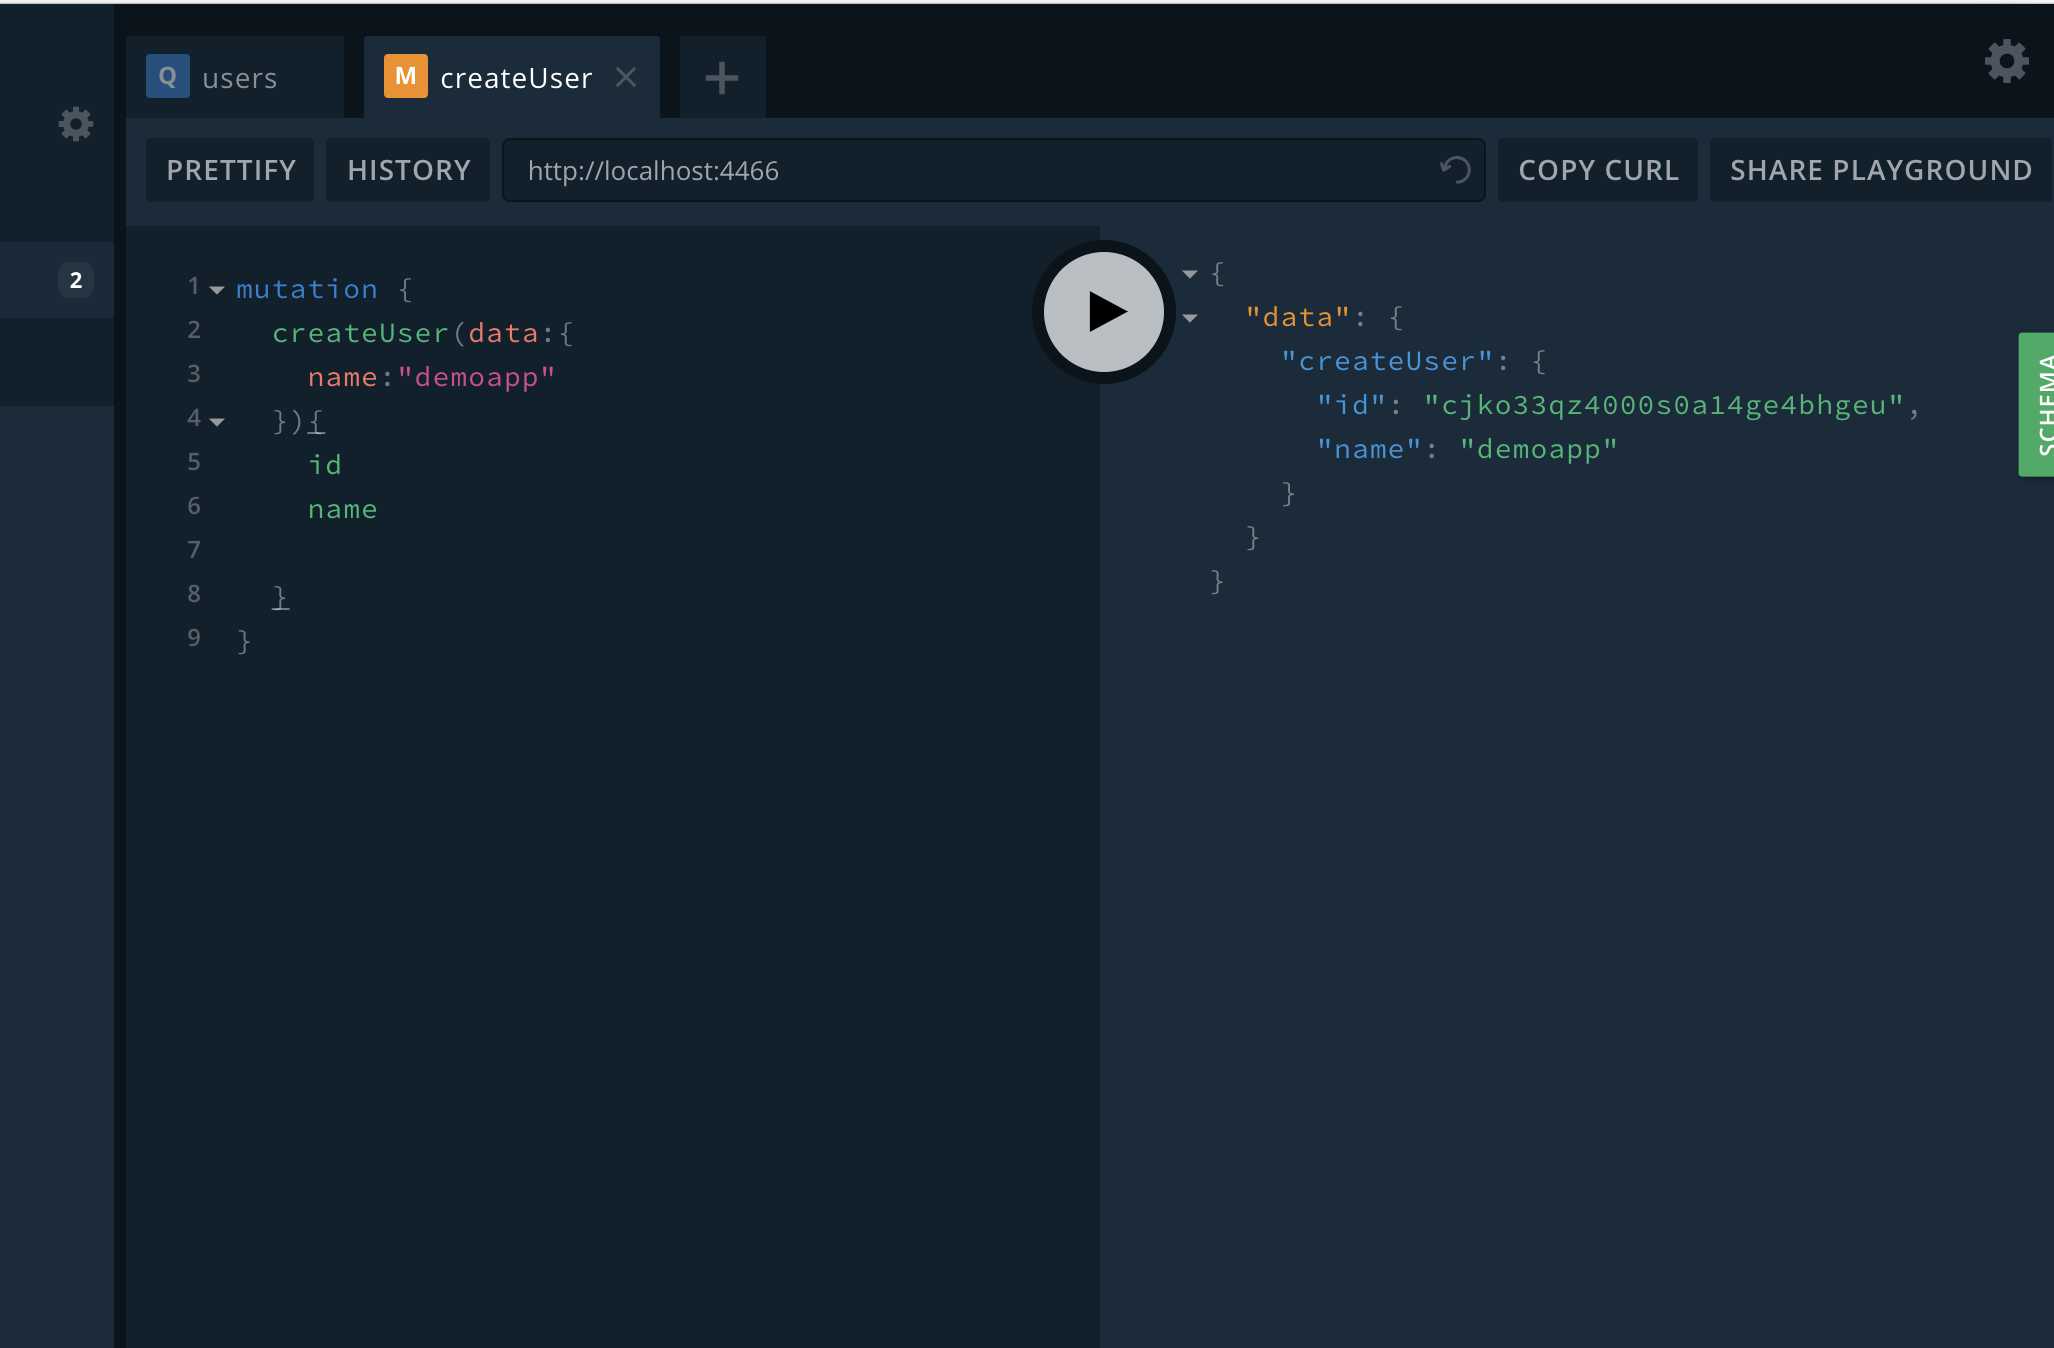Screen dimensions: 2054x1348
Task: Click the id value cjko33qz4000s0a14ge4bhgeu
Action: (x=1664, y=405)
